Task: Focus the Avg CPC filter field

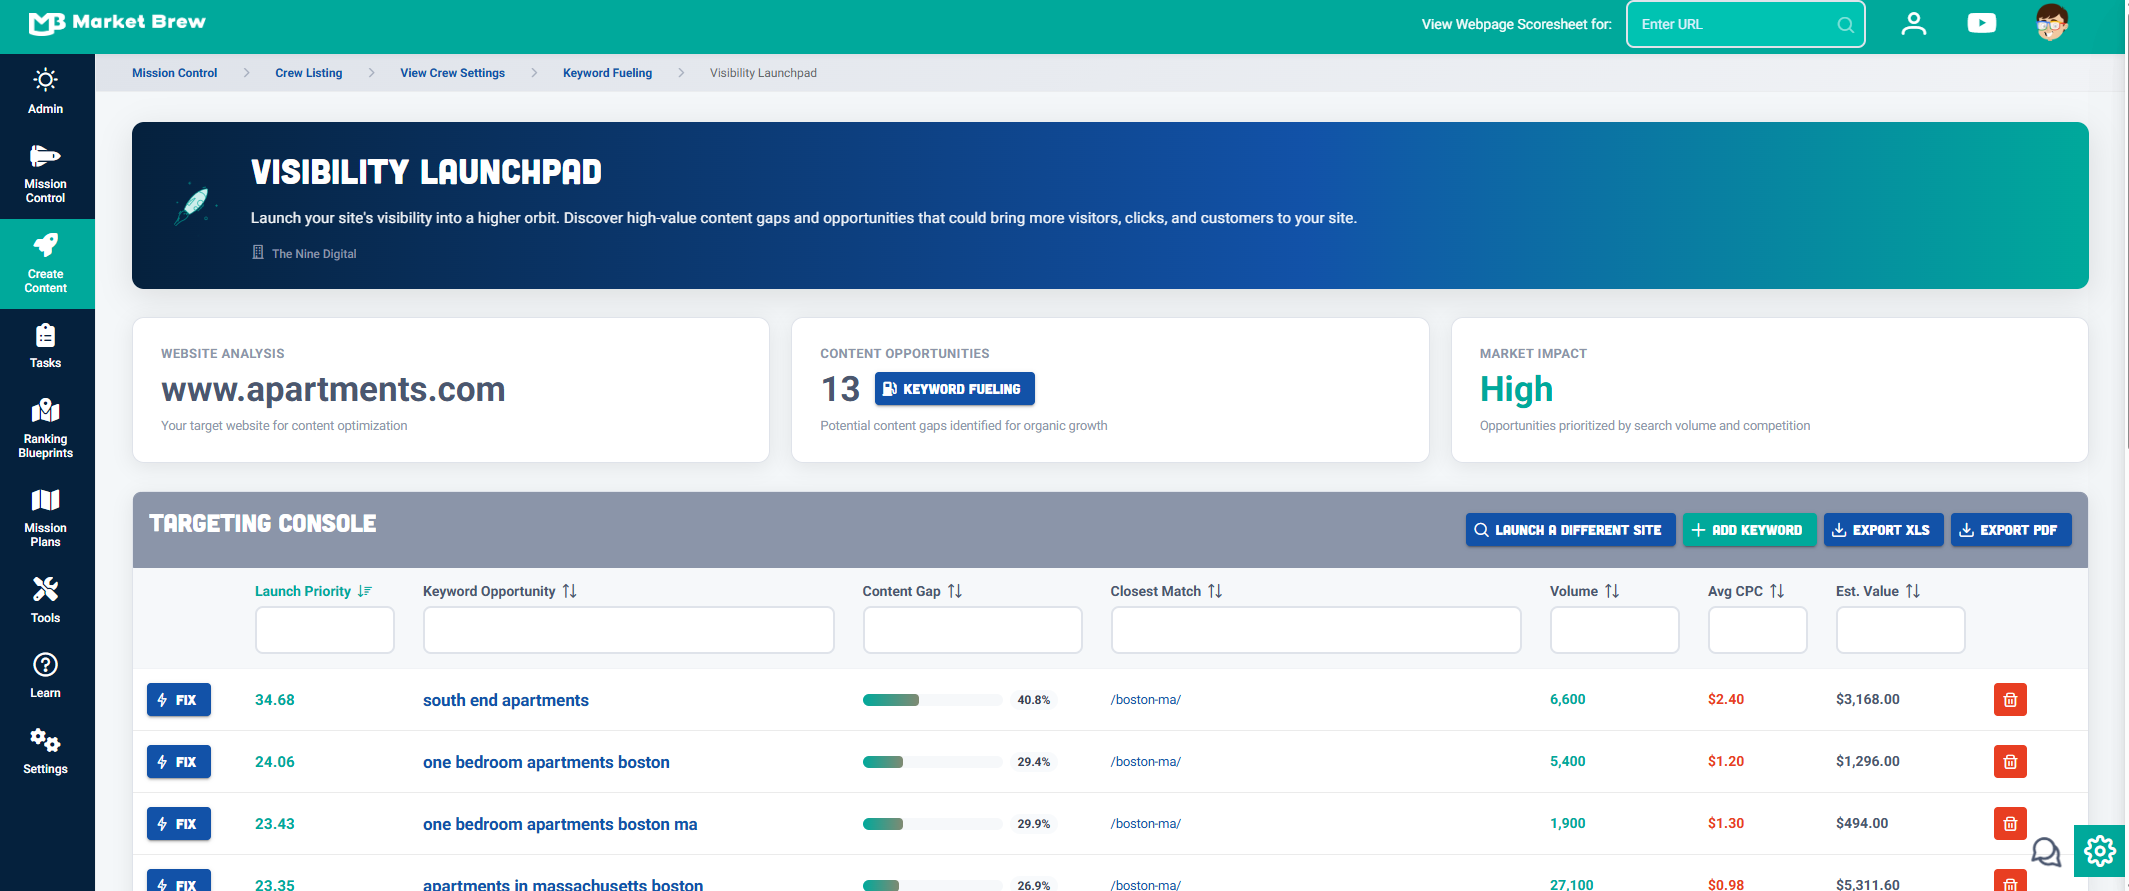Action: (x=1758, y=630)
